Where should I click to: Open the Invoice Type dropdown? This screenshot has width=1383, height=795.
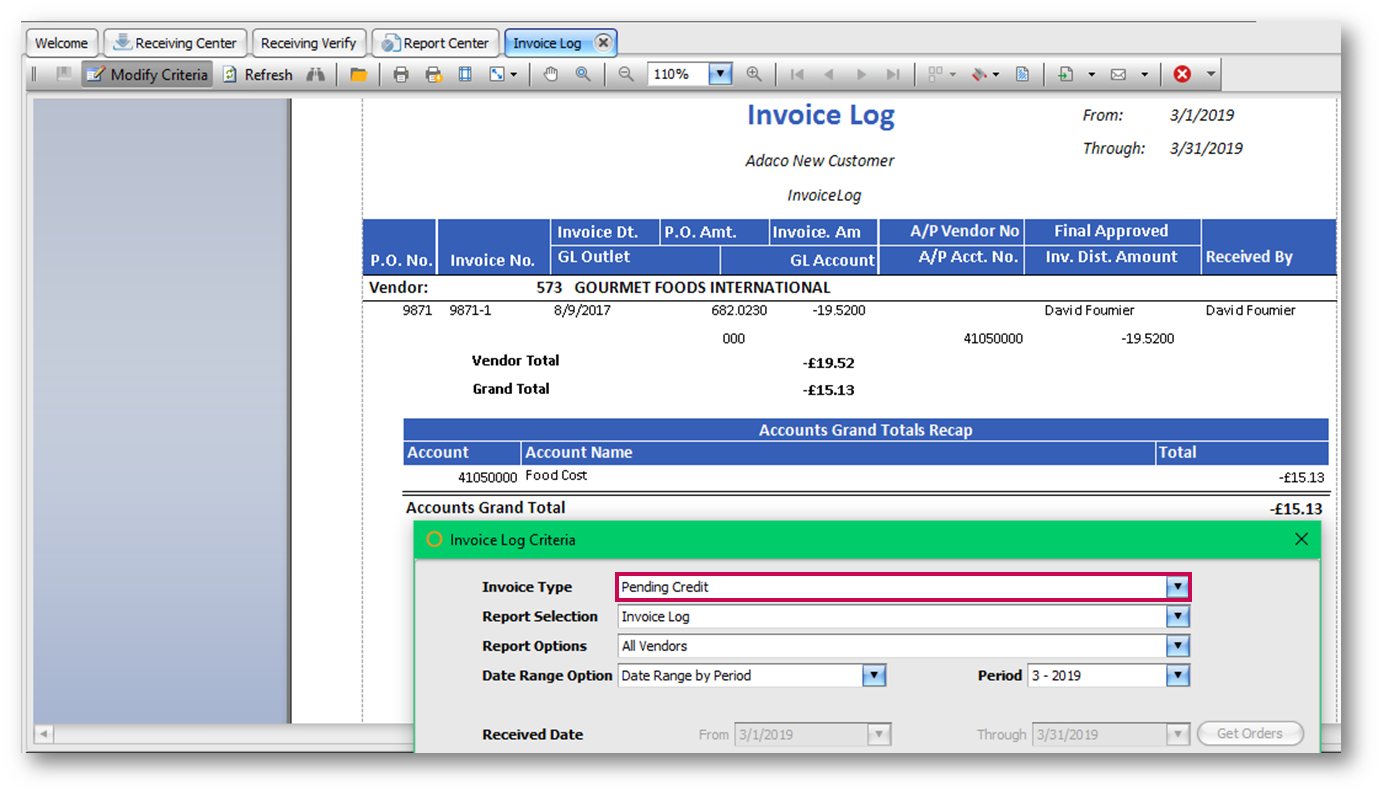tap(1177, 587)
